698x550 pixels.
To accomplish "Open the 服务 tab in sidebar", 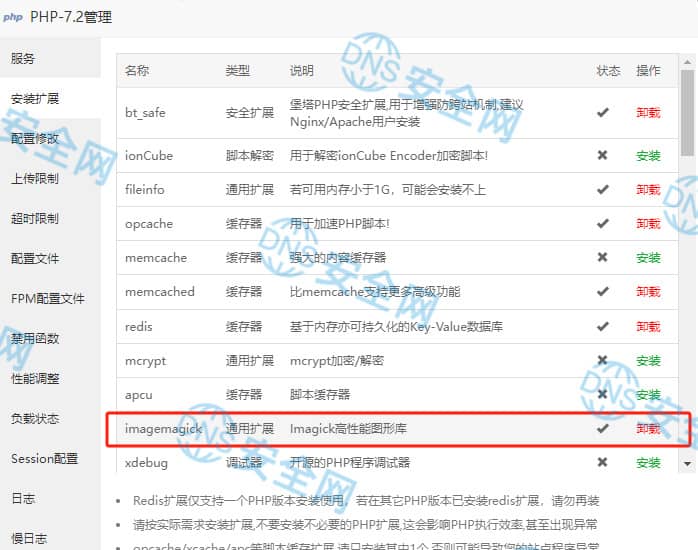I will [x=50, y=58].
